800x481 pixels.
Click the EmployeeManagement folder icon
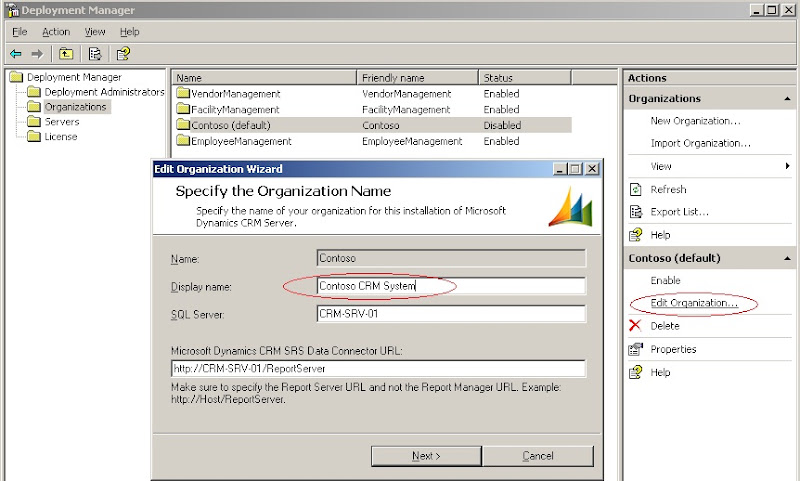[183, 141]
